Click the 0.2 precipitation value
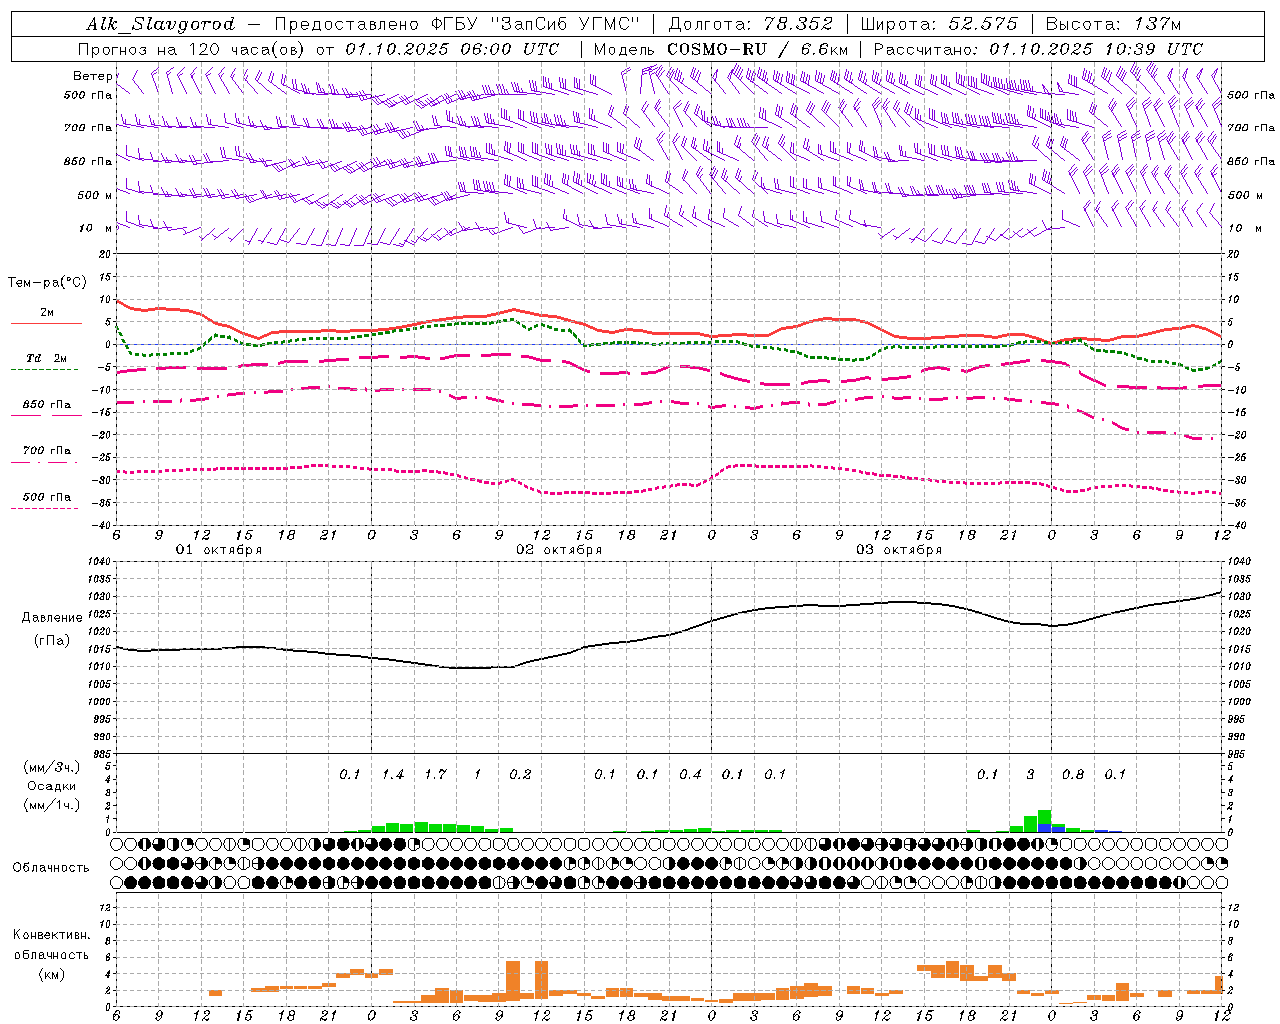Image resolution: width=1280 pixels, height=1024 pixels. pyautogui.click(x=520, y=775)
